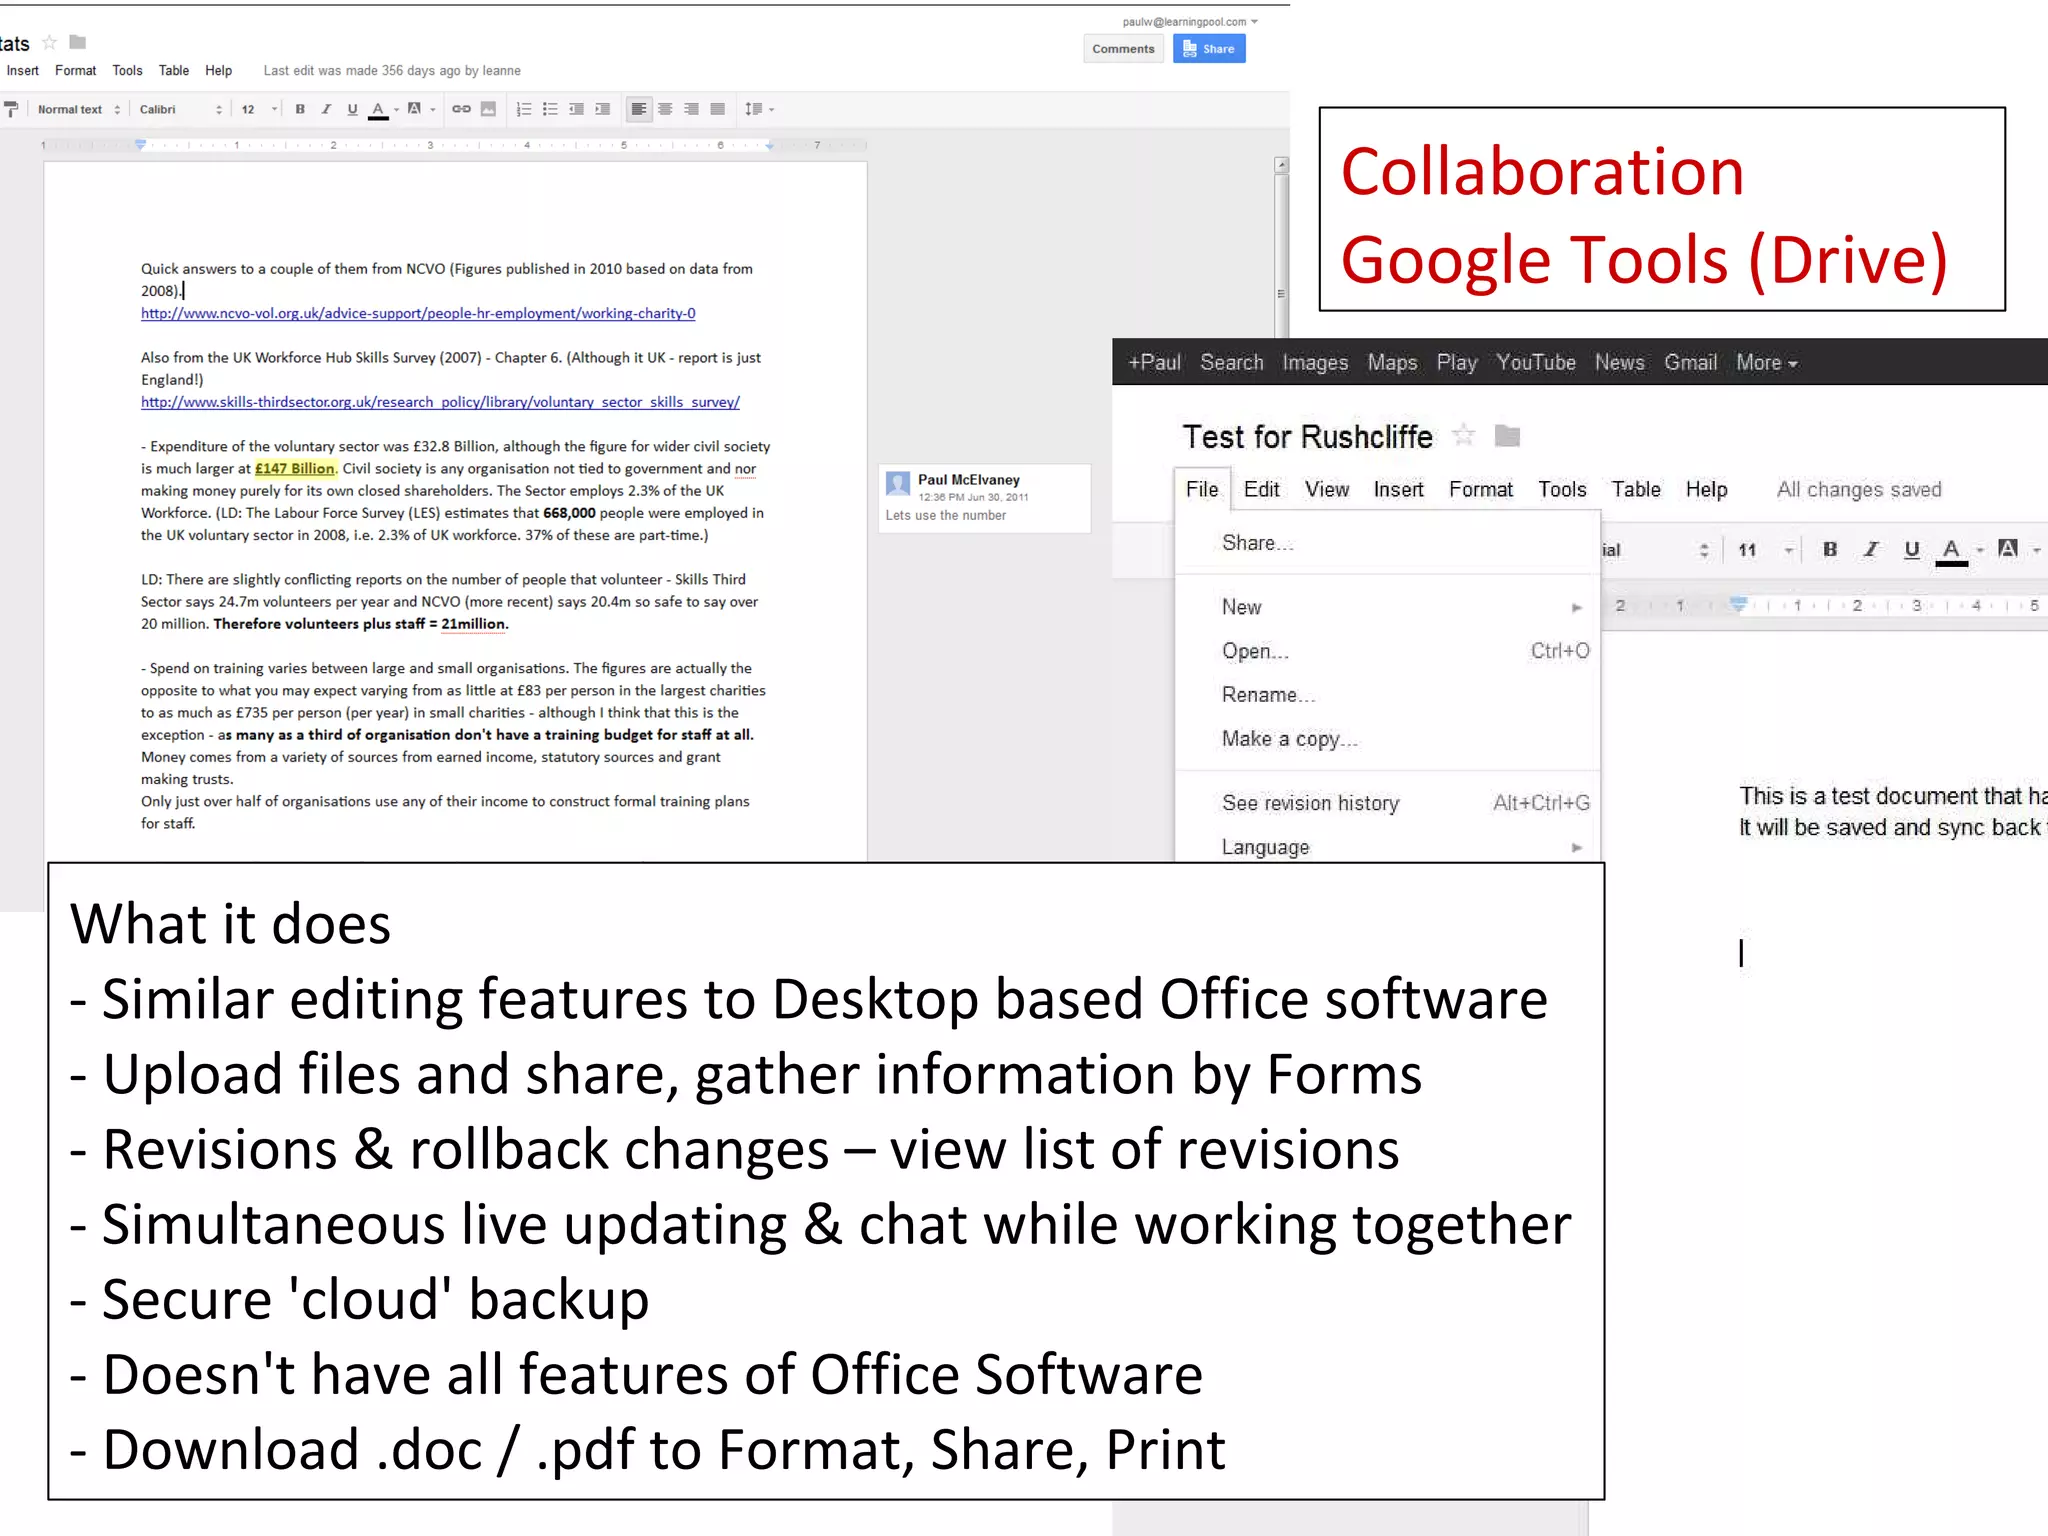2048x1536 pixels.
Task: Click YouTube in the Google bar
Action: pos(1536,363)
